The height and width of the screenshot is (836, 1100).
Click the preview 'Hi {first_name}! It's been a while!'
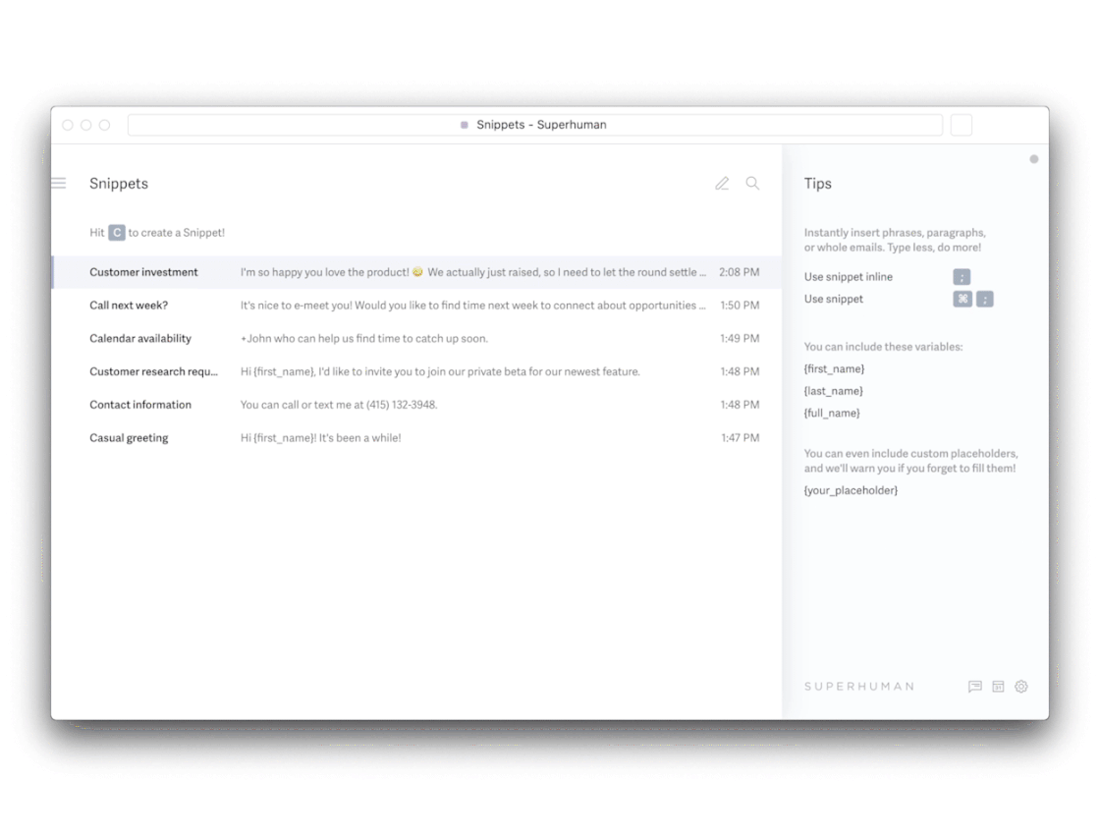[x=321, y=437]
